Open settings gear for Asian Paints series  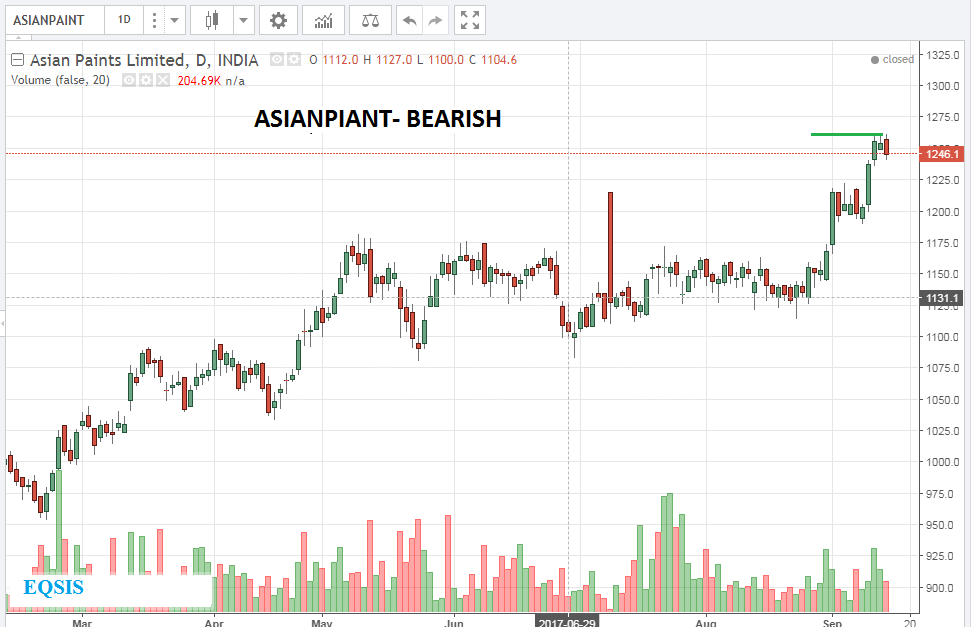tap(294, 60)
